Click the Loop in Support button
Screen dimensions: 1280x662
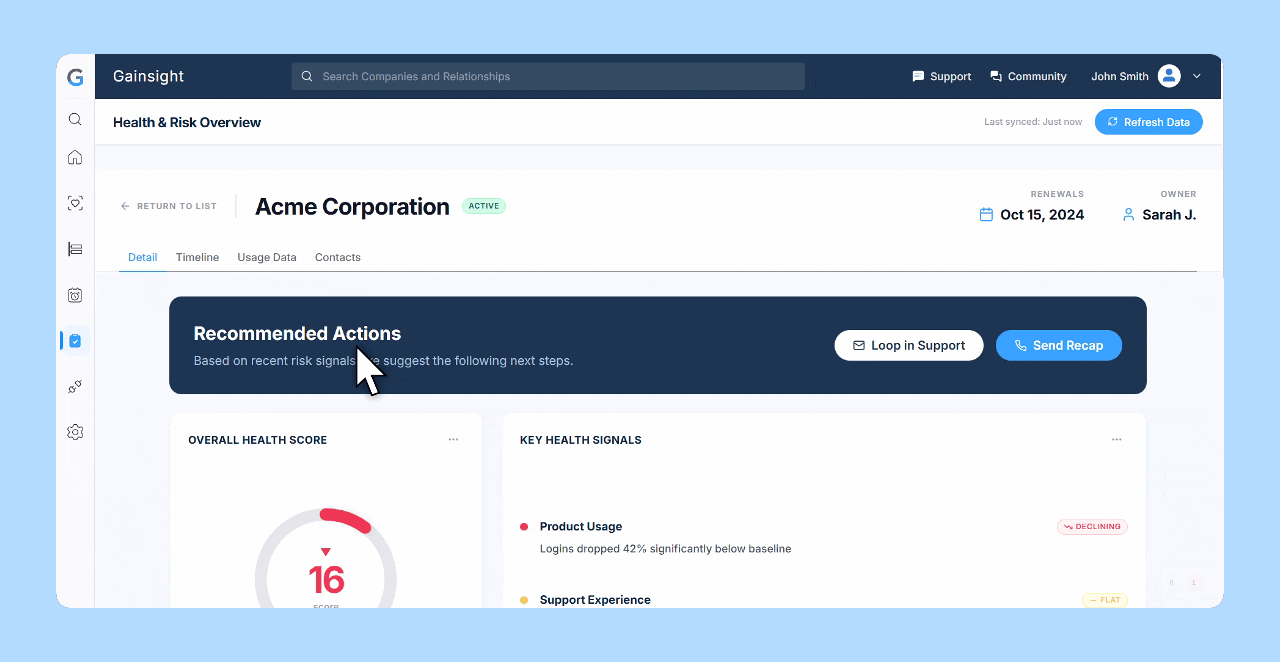[x=909, y=345]
